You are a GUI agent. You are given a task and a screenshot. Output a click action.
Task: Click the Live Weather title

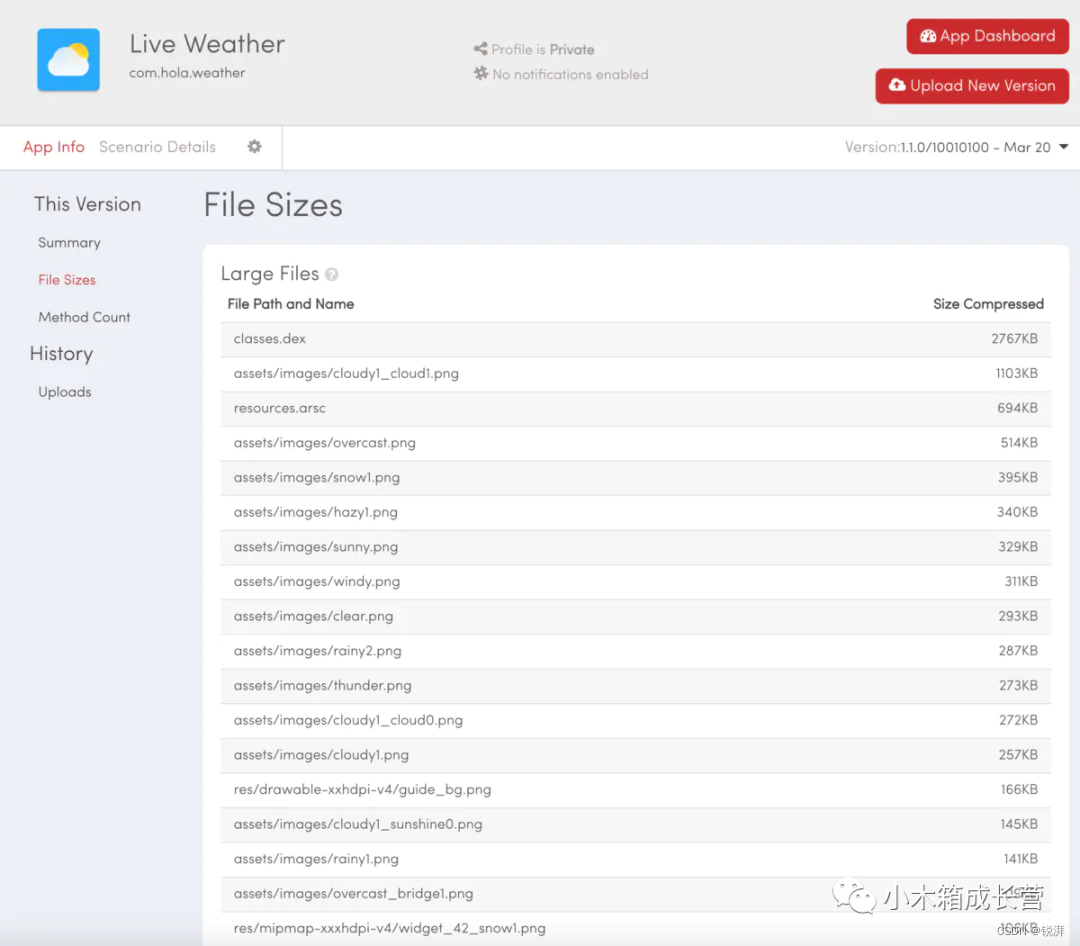pyautogui.click(x=207, y=44)
